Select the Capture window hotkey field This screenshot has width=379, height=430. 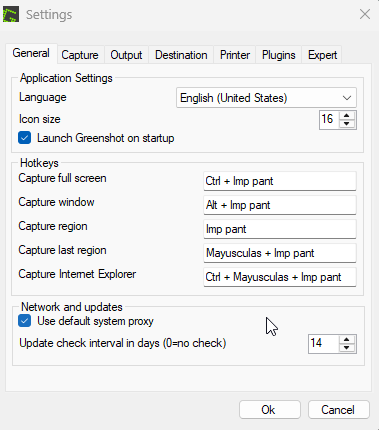280,205
